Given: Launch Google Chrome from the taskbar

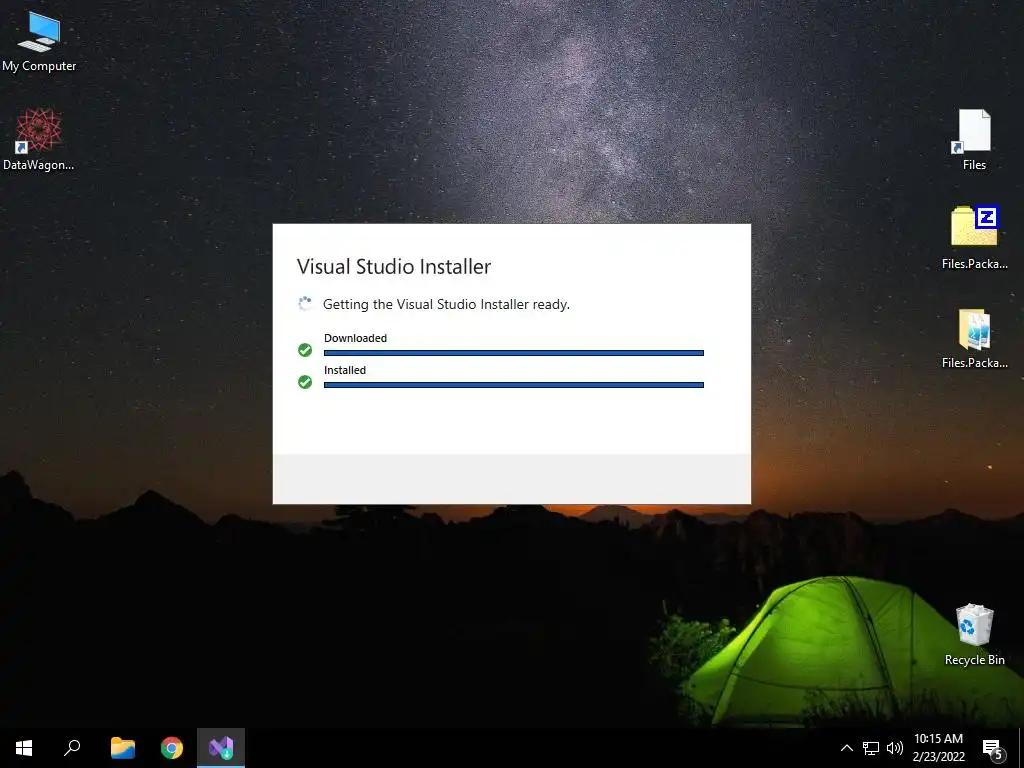Looking at the screenshot, I should pyautogui.click(x=172, y=748).
